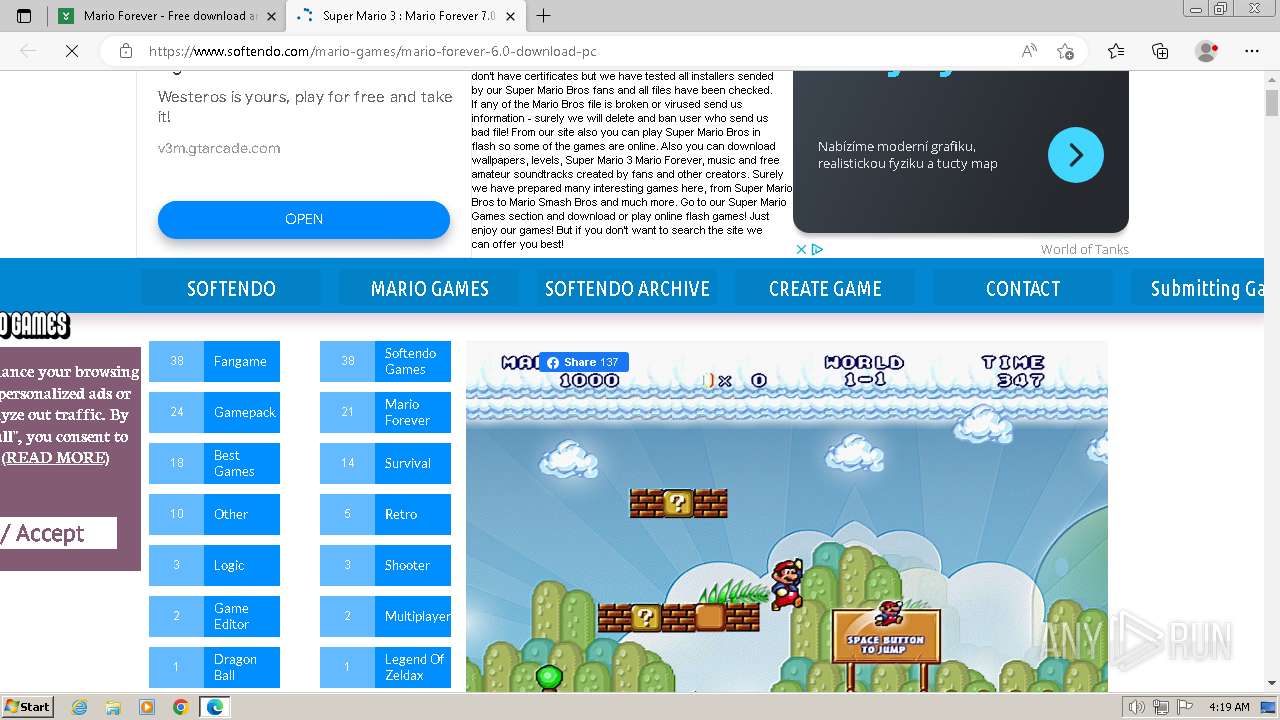Open the browser profile avatar

[x=1207, y=51]
